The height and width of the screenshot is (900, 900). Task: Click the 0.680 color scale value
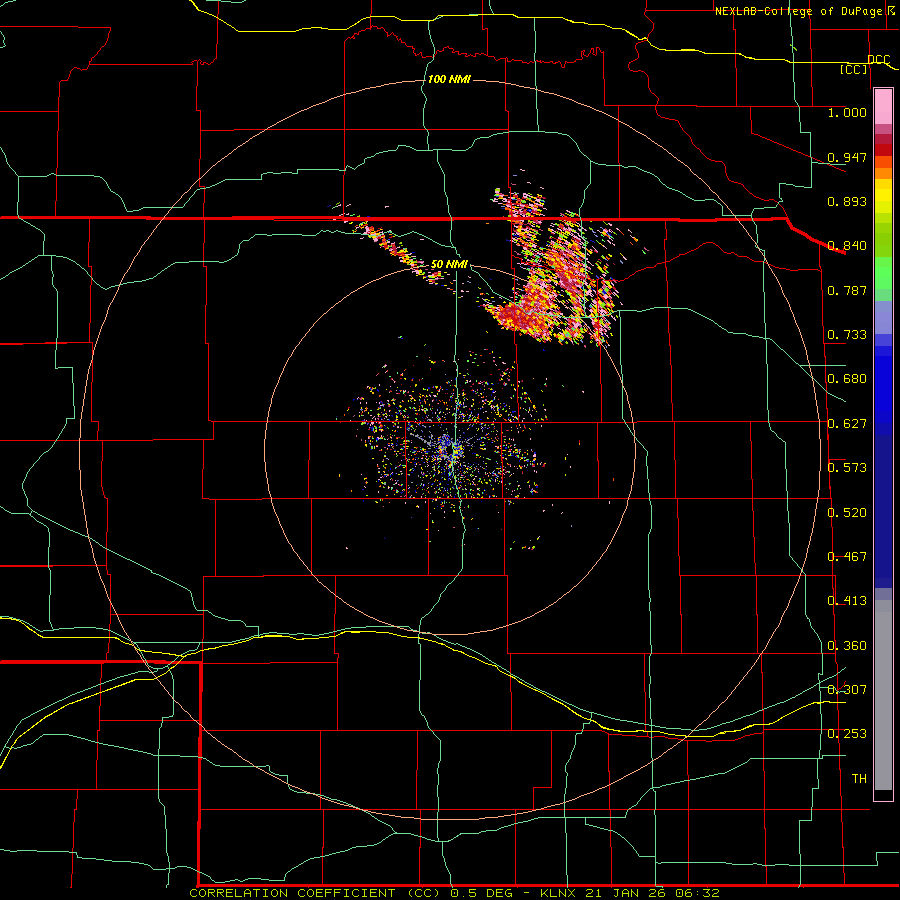click(847, 379)
